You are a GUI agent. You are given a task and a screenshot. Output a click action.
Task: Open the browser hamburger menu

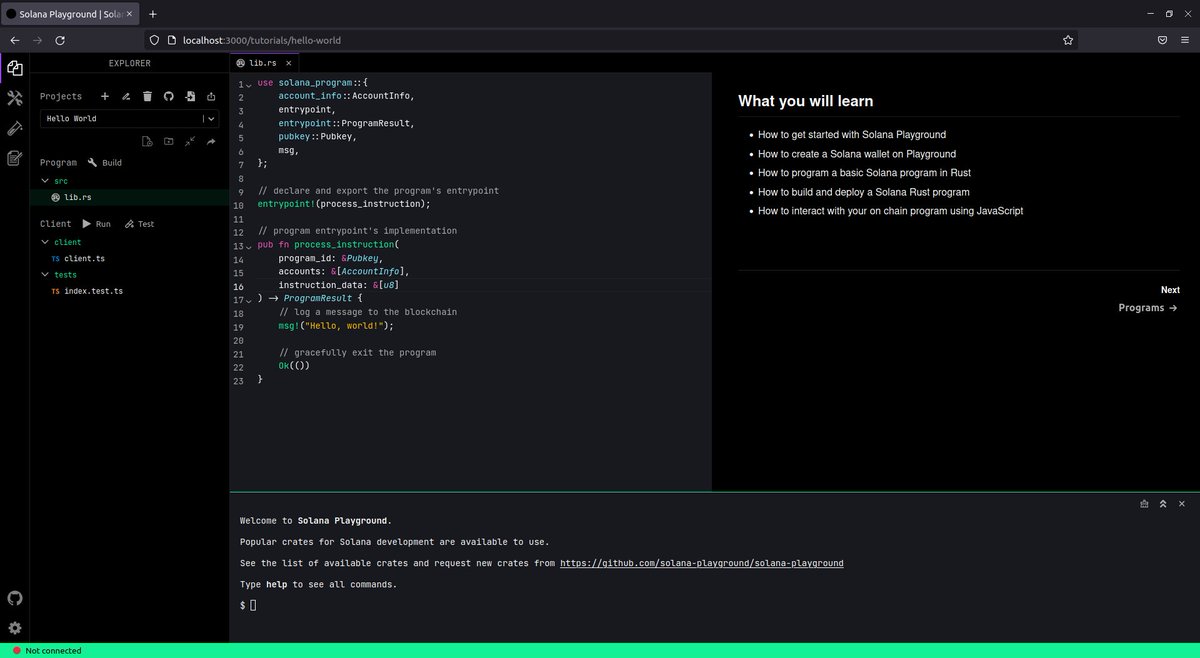tap(1185, 40)
